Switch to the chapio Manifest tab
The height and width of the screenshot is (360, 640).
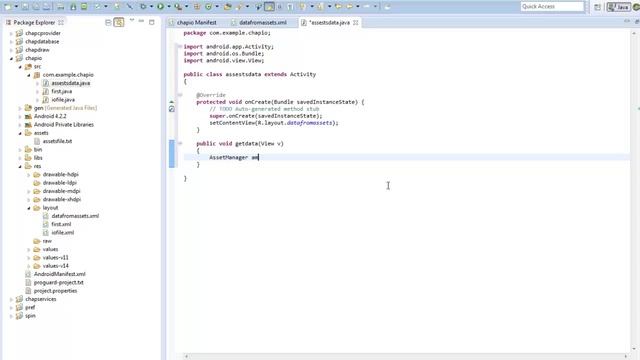point(196,22)
